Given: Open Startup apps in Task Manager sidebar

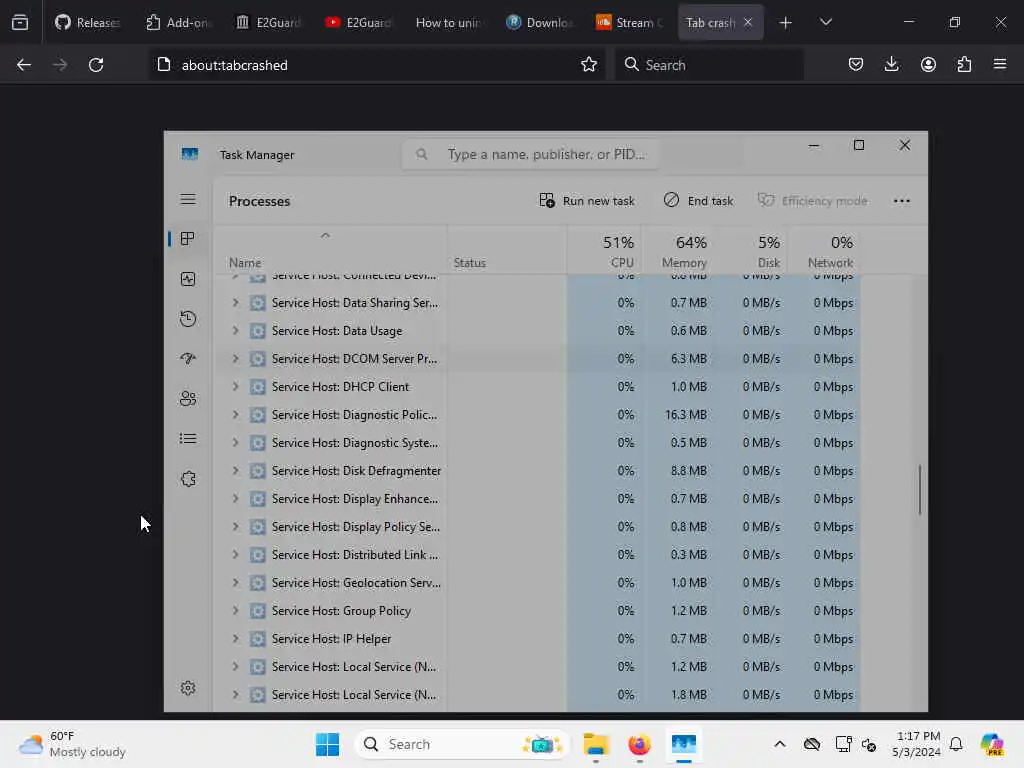Looking at the screenshot, I should (188, 359).
